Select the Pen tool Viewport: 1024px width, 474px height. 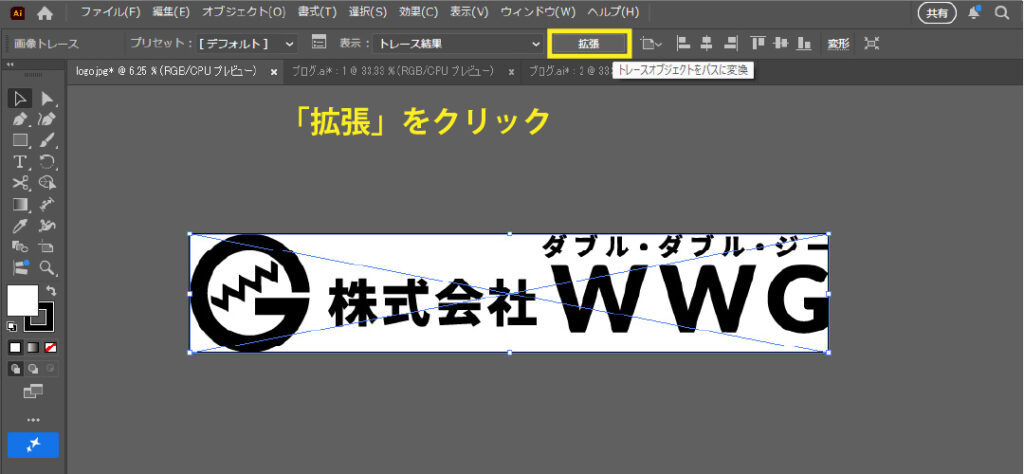coord(20,119)
